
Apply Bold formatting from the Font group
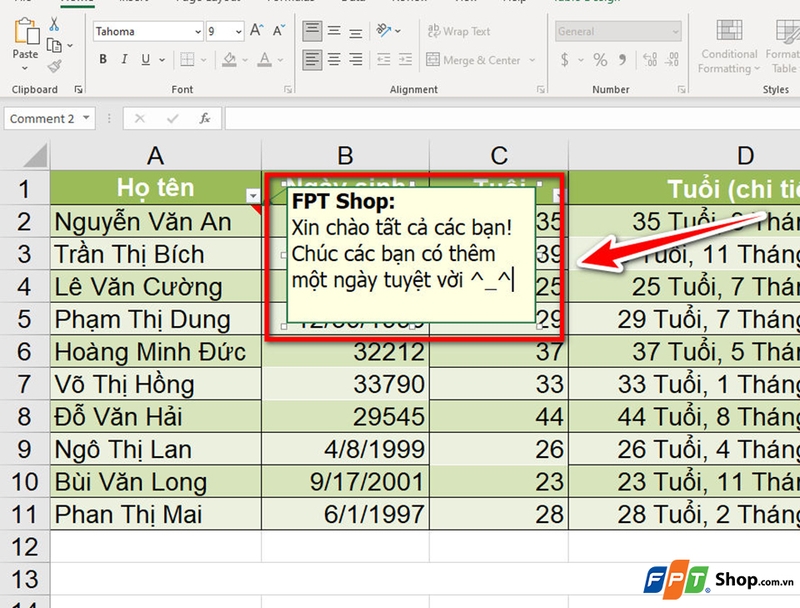pos(104,58)
